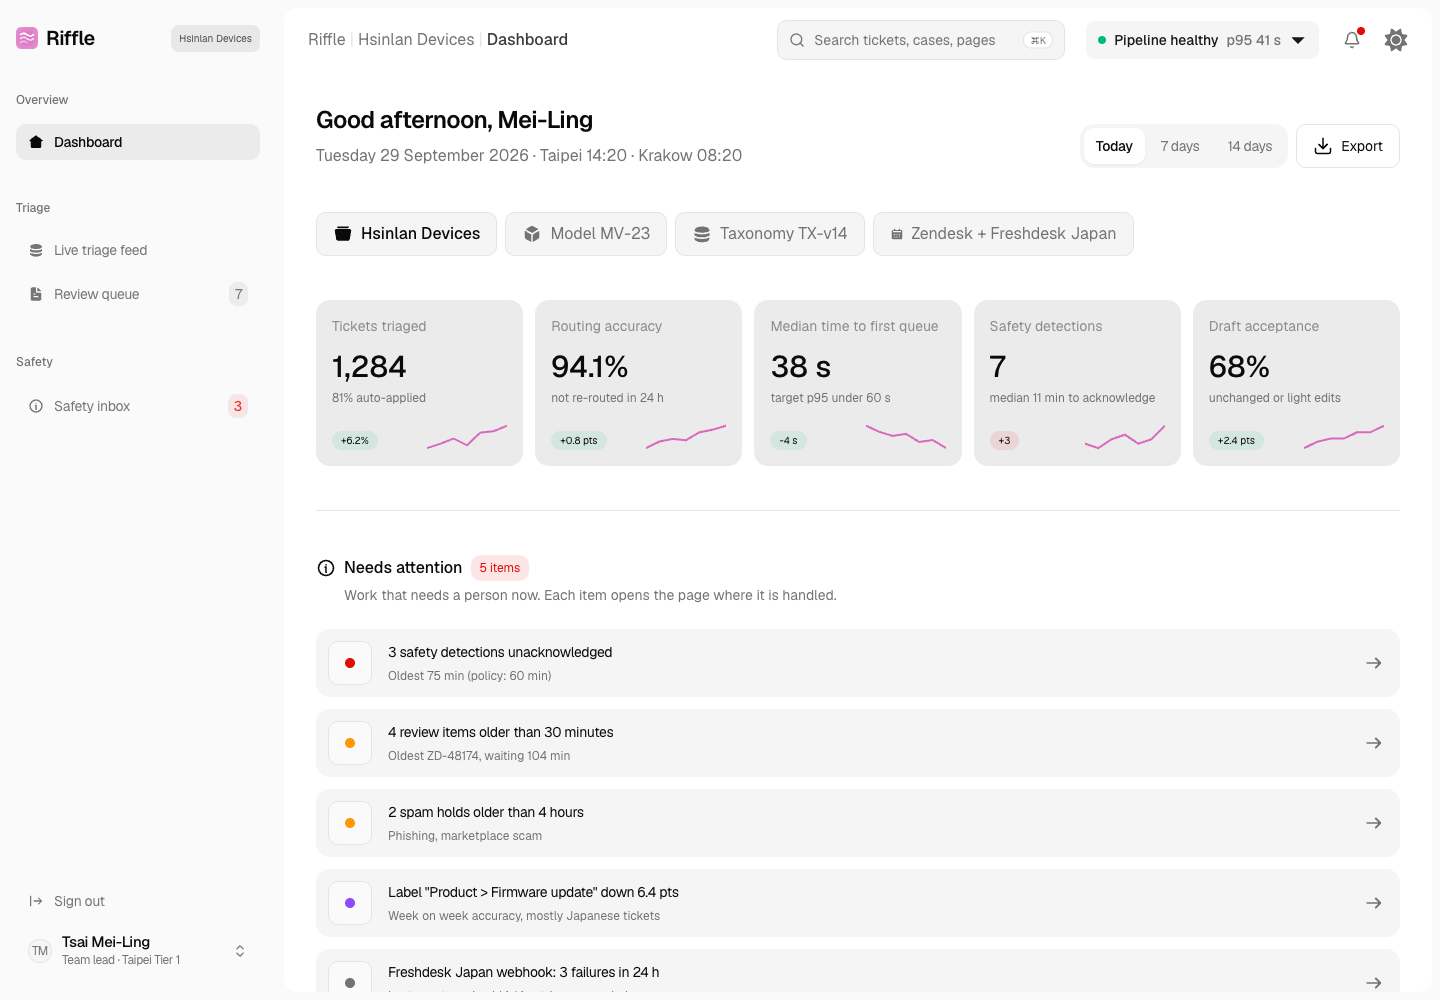Click Riffle breadcrumb link

[327, 40]
